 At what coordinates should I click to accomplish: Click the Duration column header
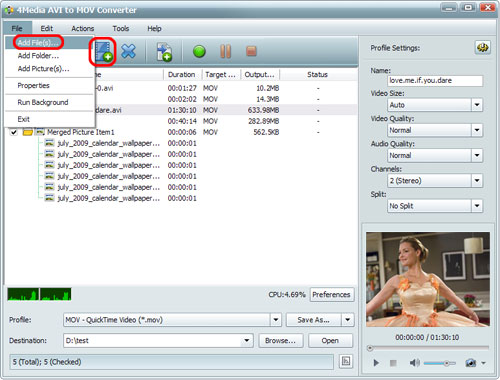tap(182, 75)
